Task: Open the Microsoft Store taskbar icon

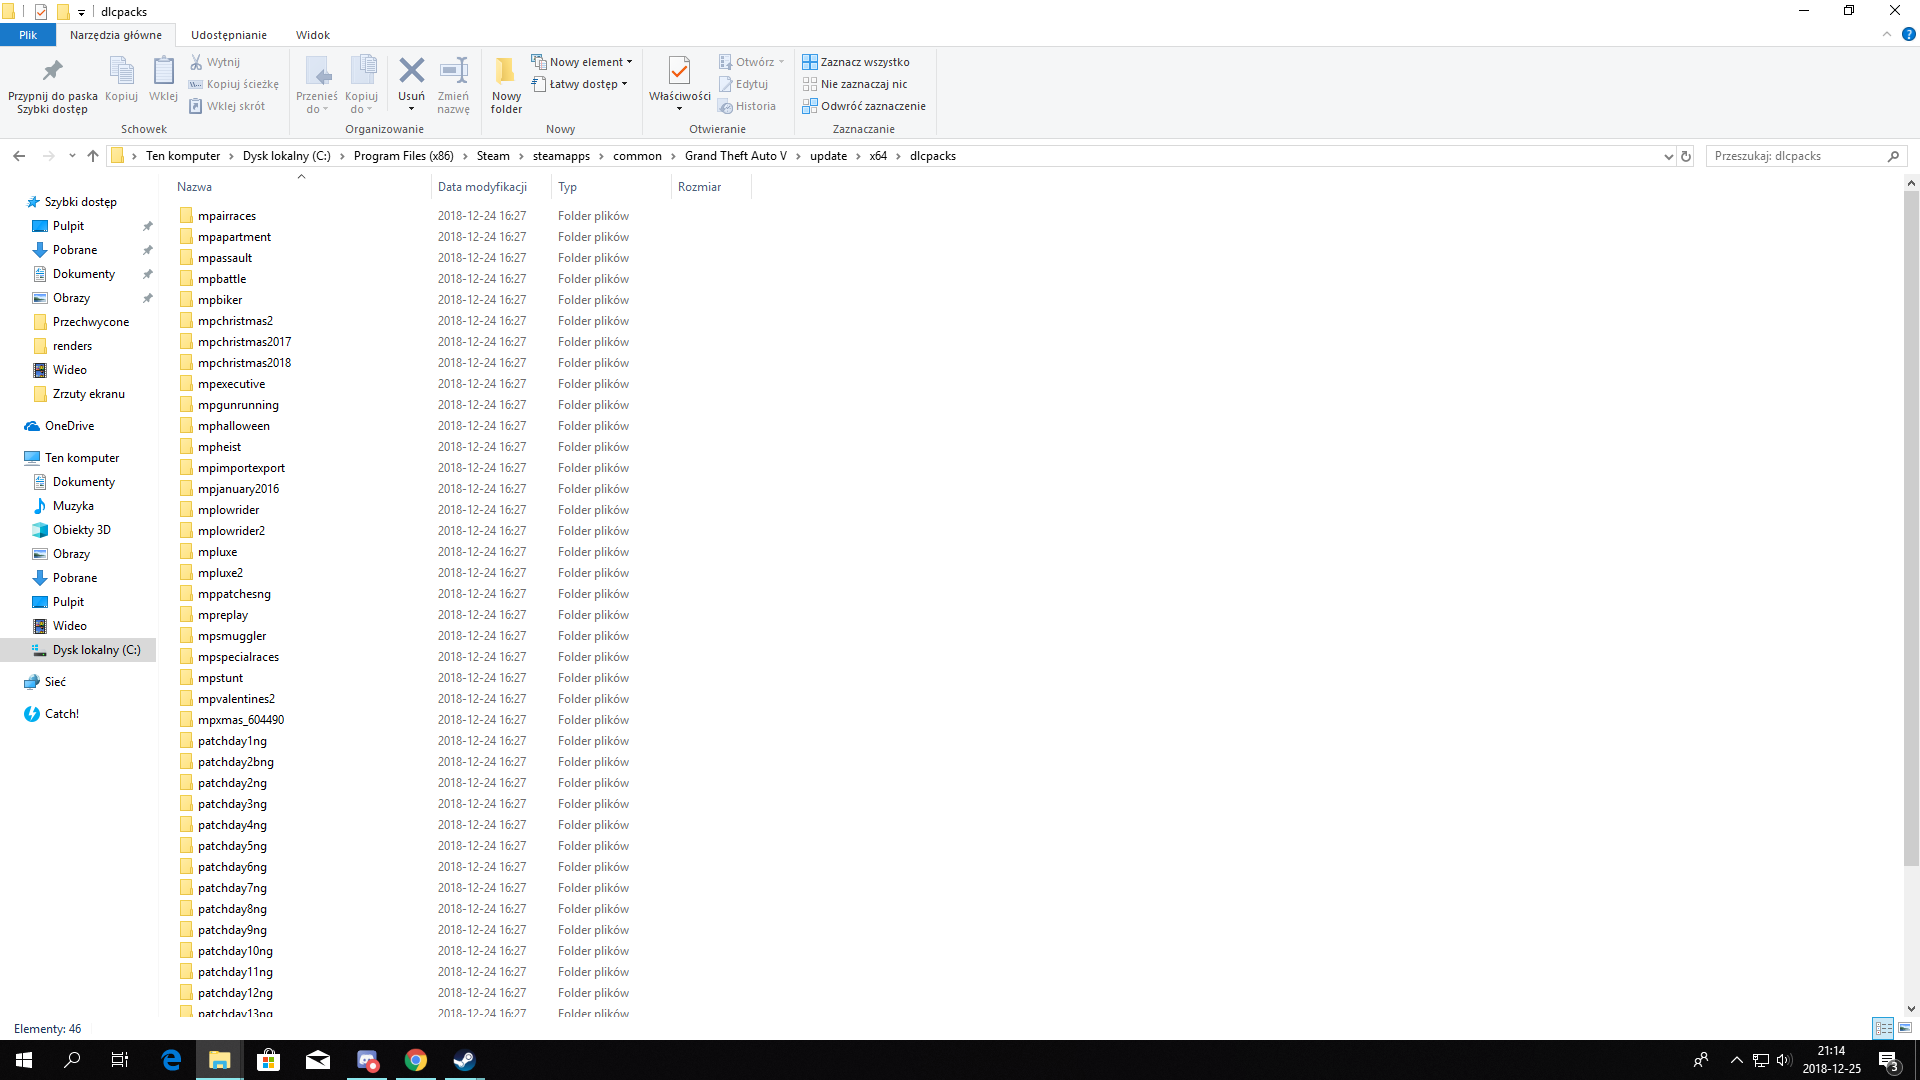Action: 268,1060
